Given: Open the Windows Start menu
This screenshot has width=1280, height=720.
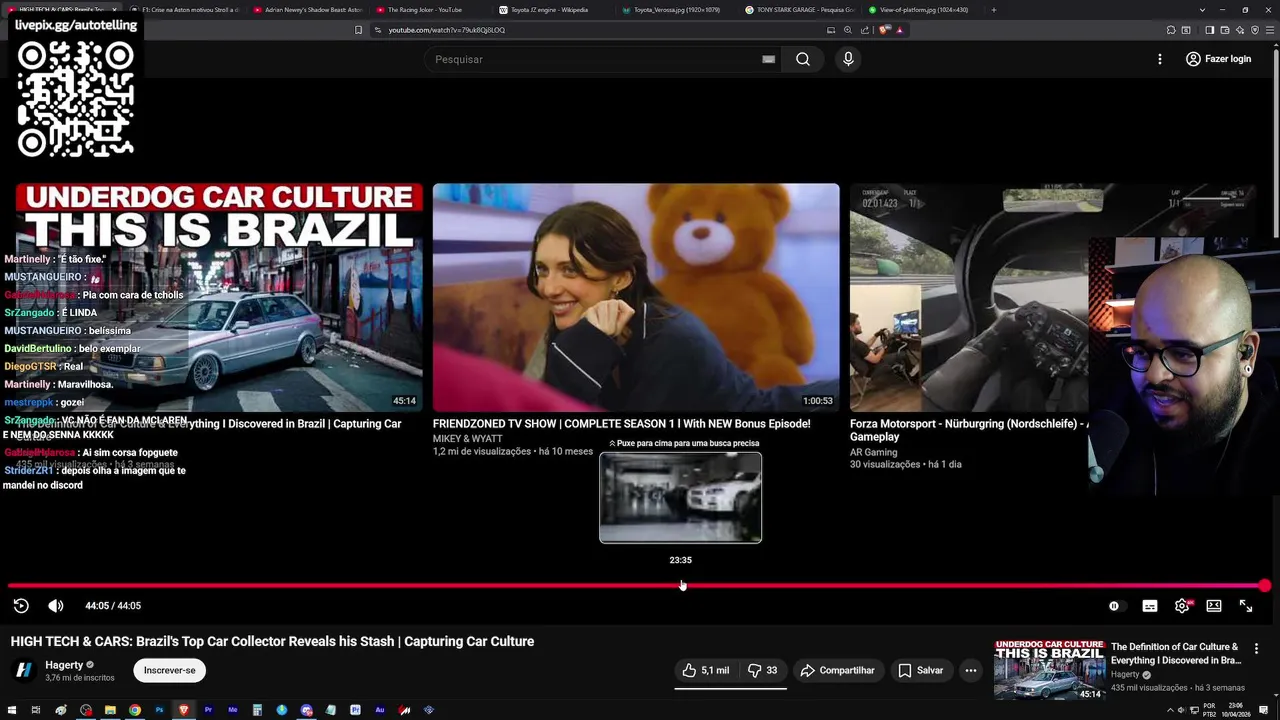Looking at the screenshot, I should pos(11,710).
